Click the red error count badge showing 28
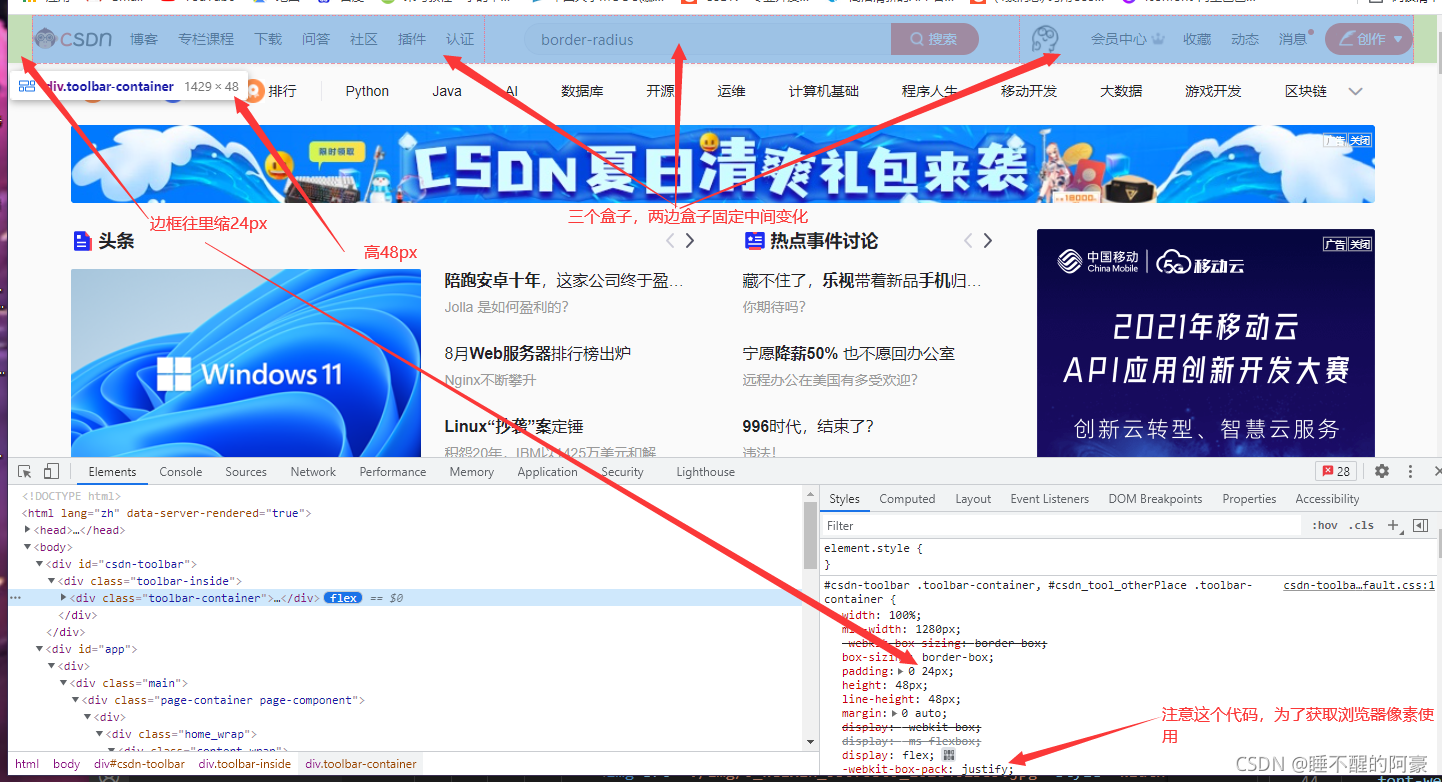This screenshot has height=782, width=1442. pyautogui.click(x=1335, y=471)
